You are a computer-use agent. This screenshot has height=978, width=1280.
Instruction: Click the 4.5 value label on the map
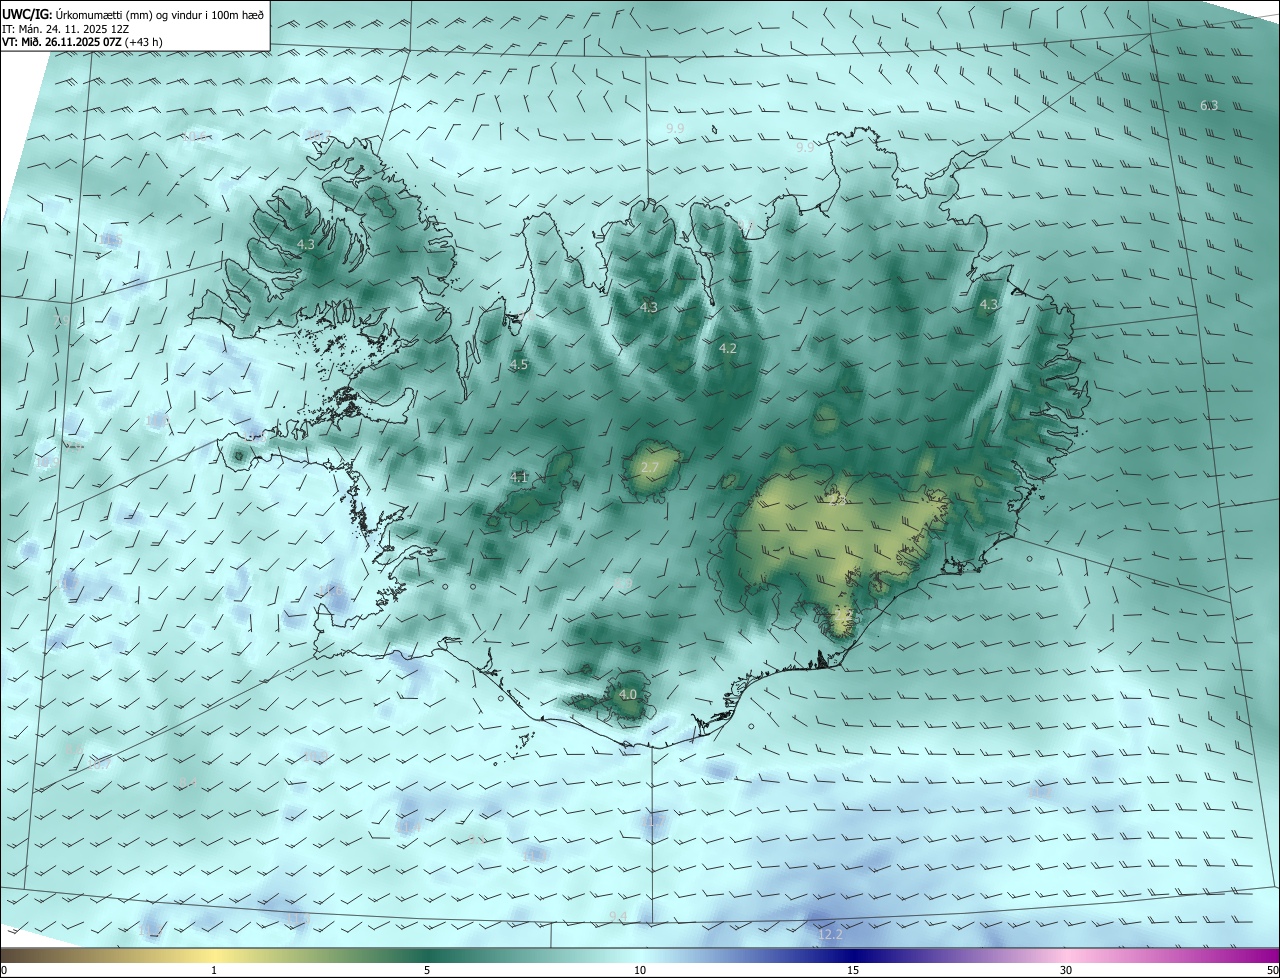coord(519,365)
